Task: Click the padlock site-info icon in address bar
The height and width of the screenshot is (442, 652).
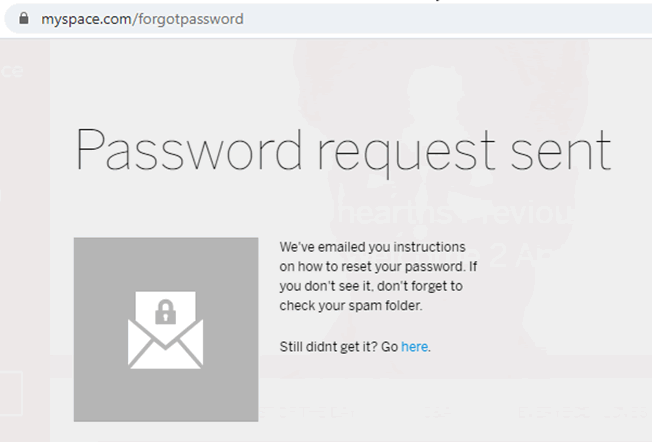Action: 24,18
